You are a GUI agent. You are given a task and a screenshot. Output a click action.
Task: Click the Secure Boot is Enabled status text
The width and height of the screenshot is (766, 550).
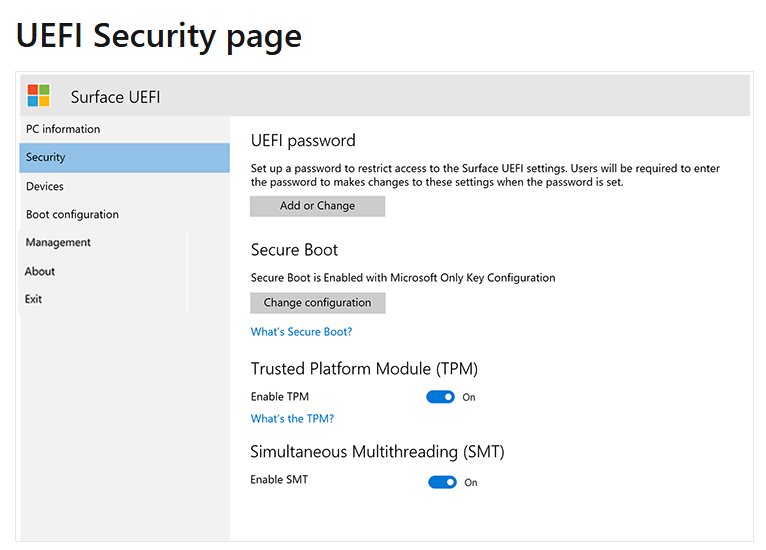tap(403, 278)
